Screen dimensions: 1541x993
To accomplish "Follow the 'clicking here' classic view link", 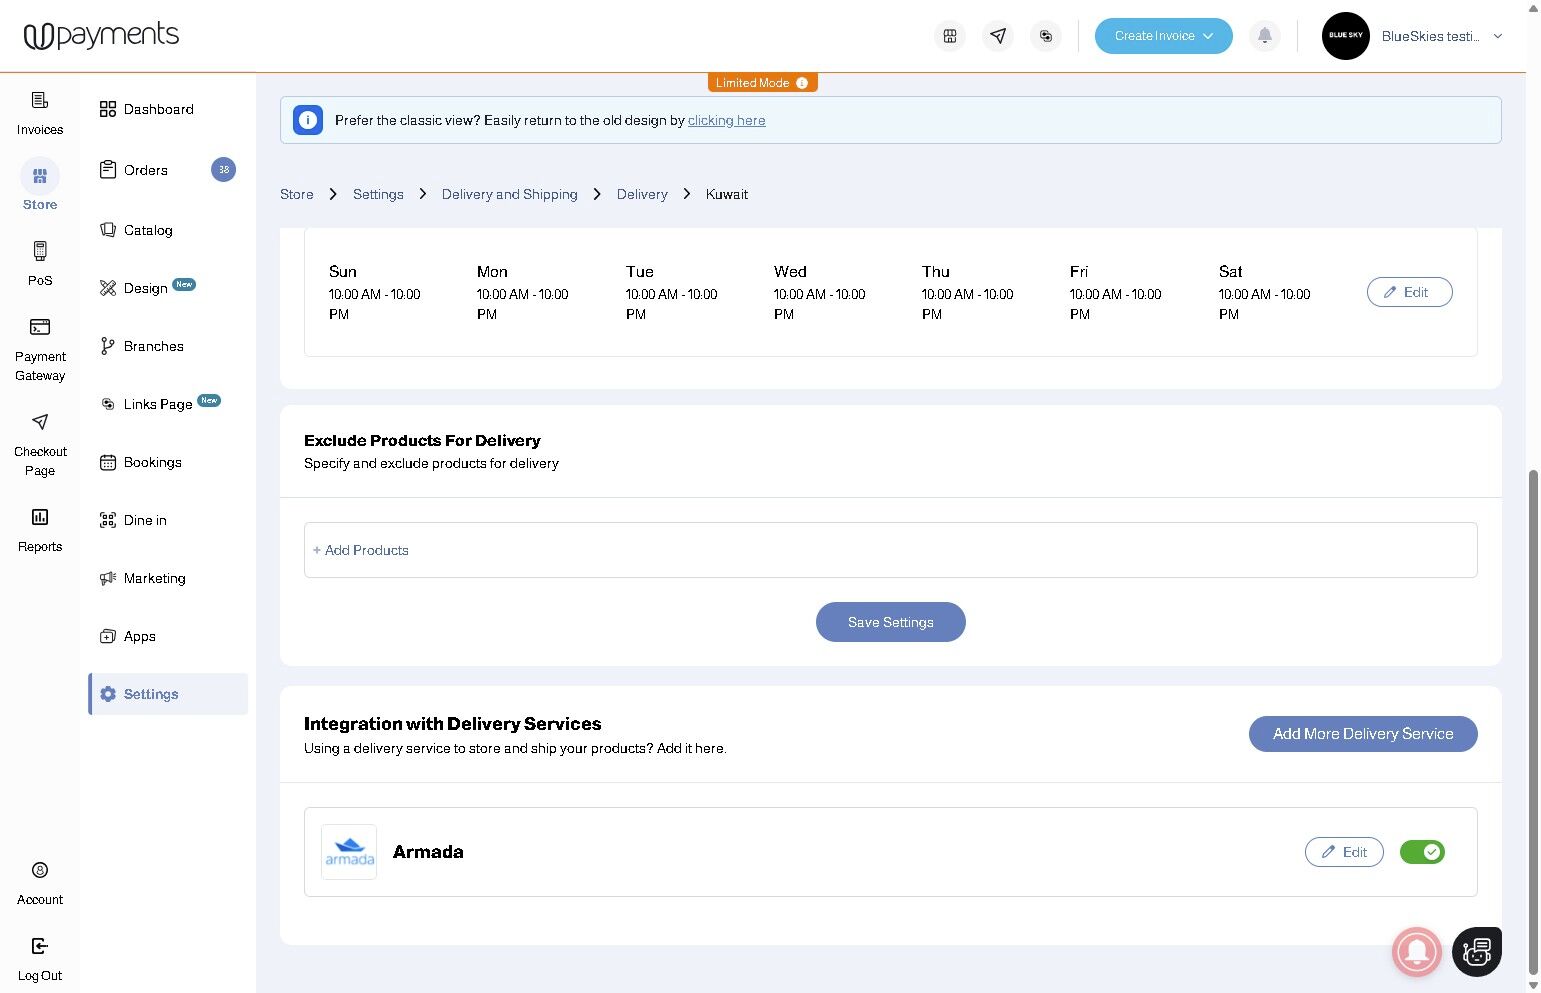I will pos(726,120).
